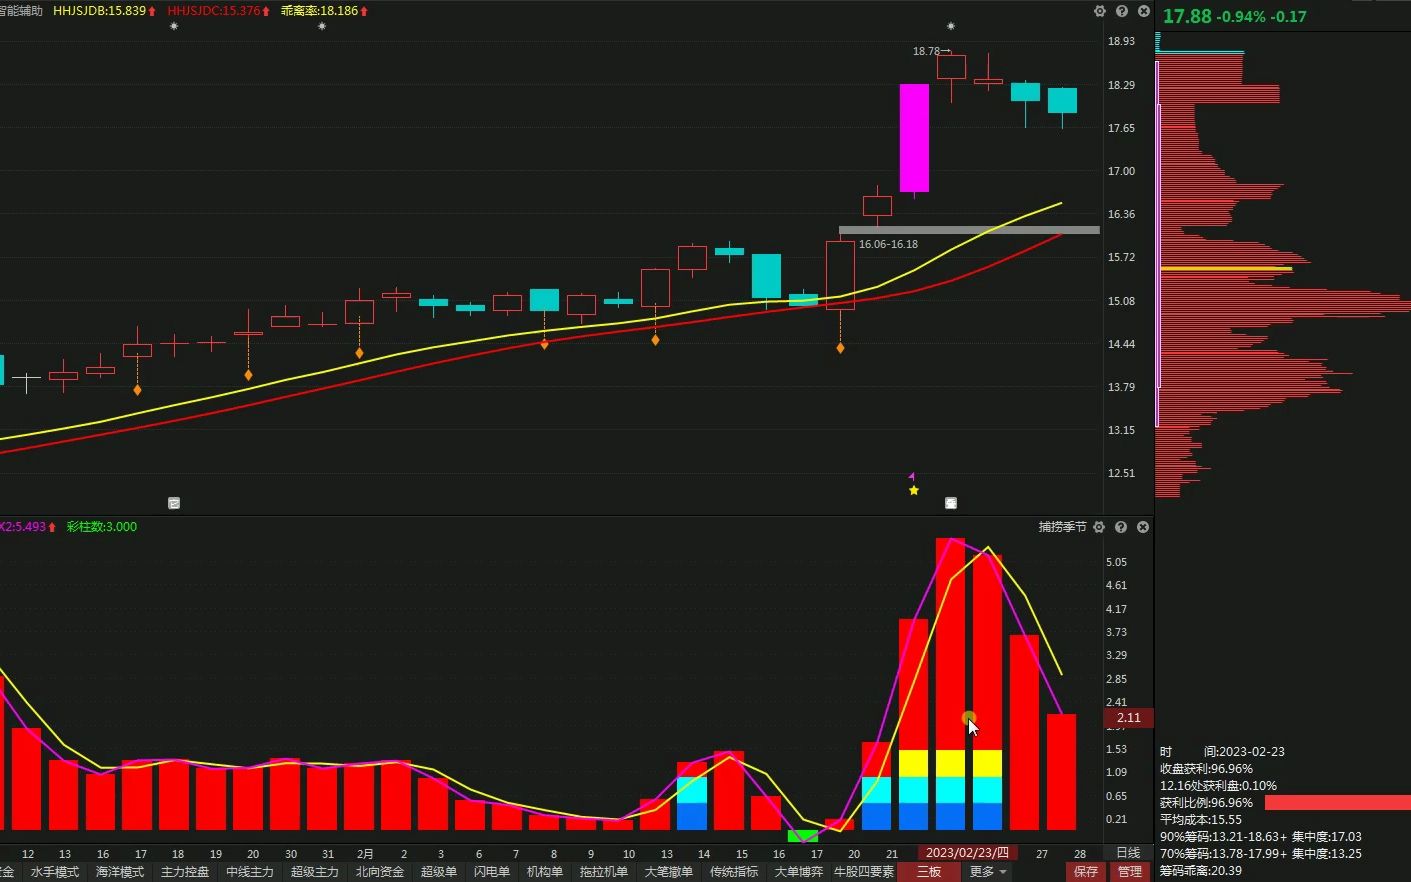
Task: Click the 彩柱数:3.000 value
Action: click(102, 527)
